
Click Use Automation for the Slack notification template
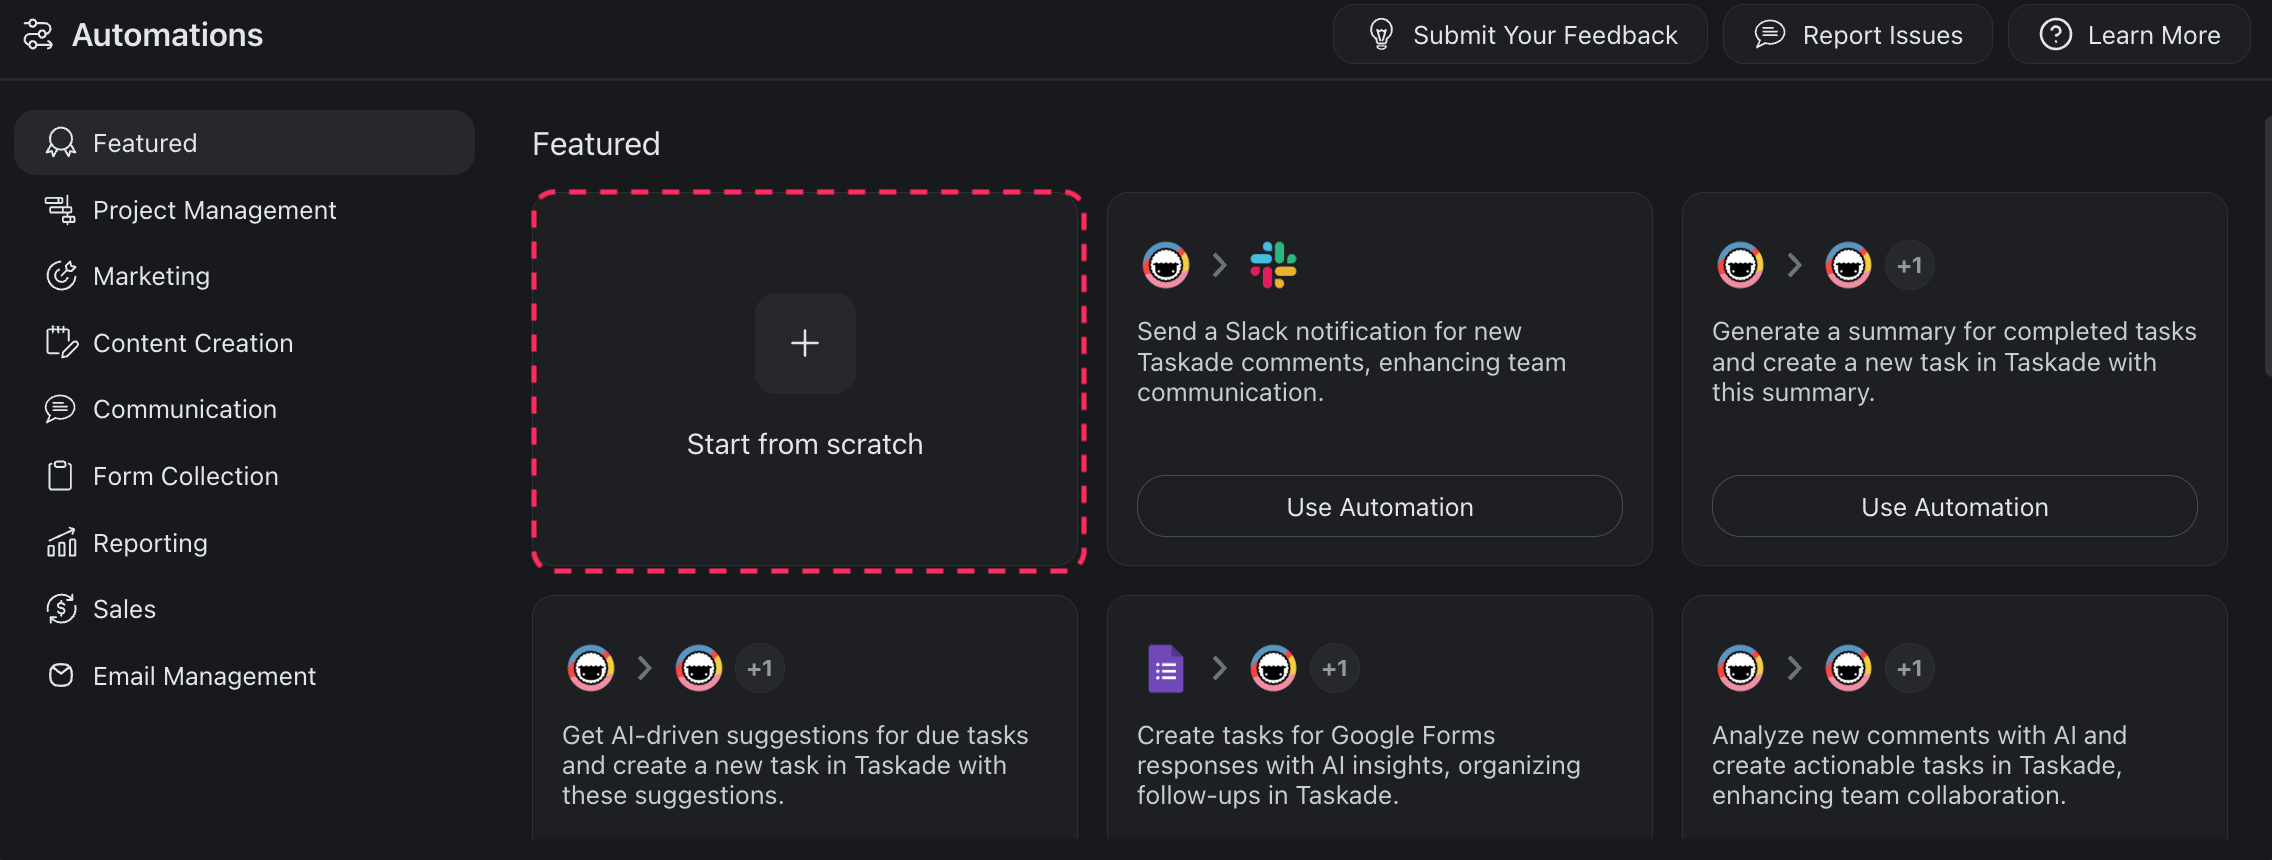(x=1379, y=506)
